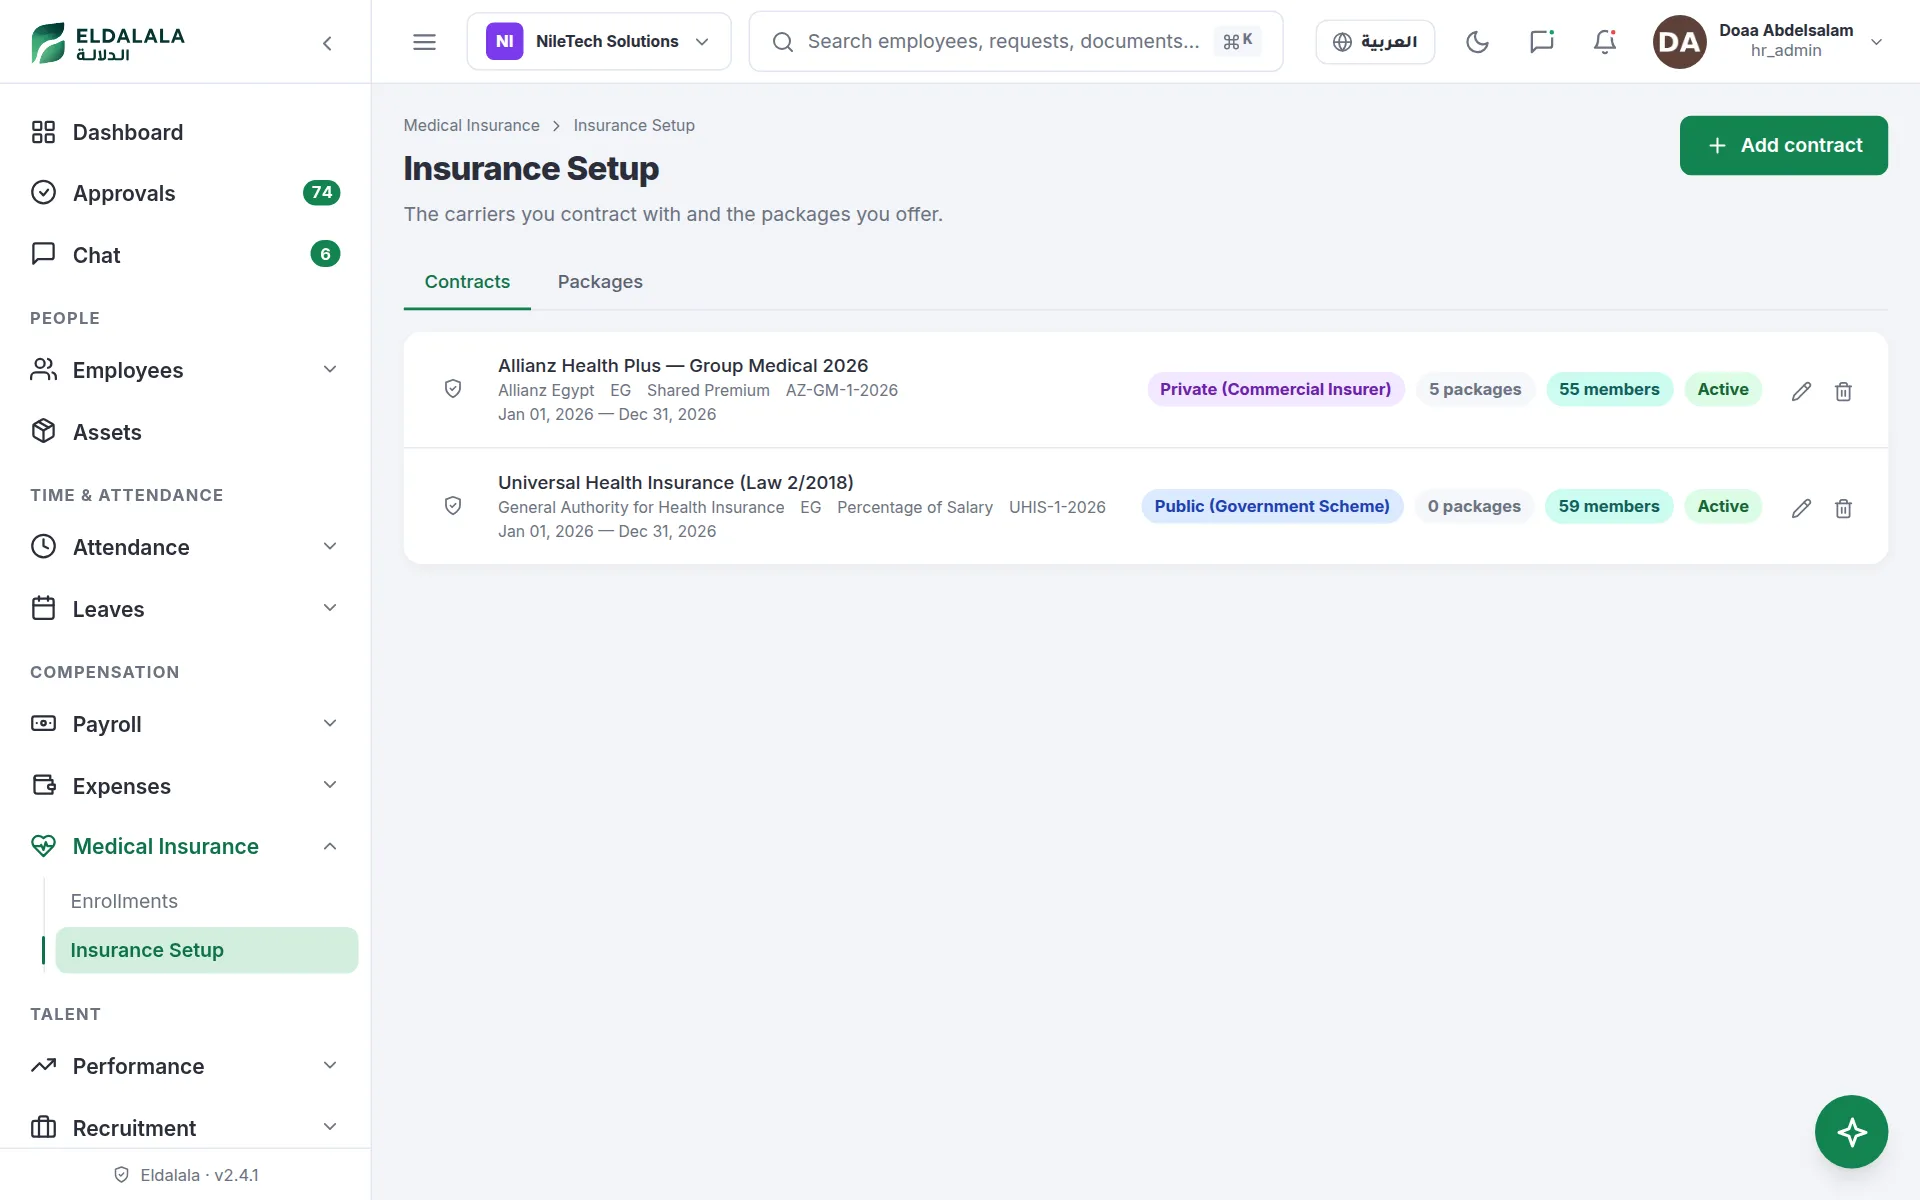Toggle dark mode moon icon
Viewport: 1920px width, 1200px height.
pos(1477,42)
